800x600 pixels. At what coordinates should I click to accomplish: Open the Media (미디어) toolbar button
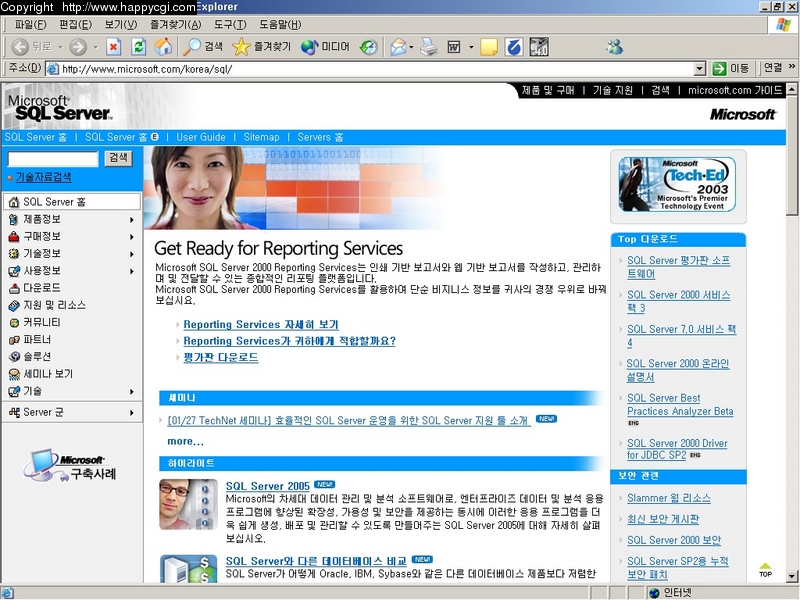(325, 47)
